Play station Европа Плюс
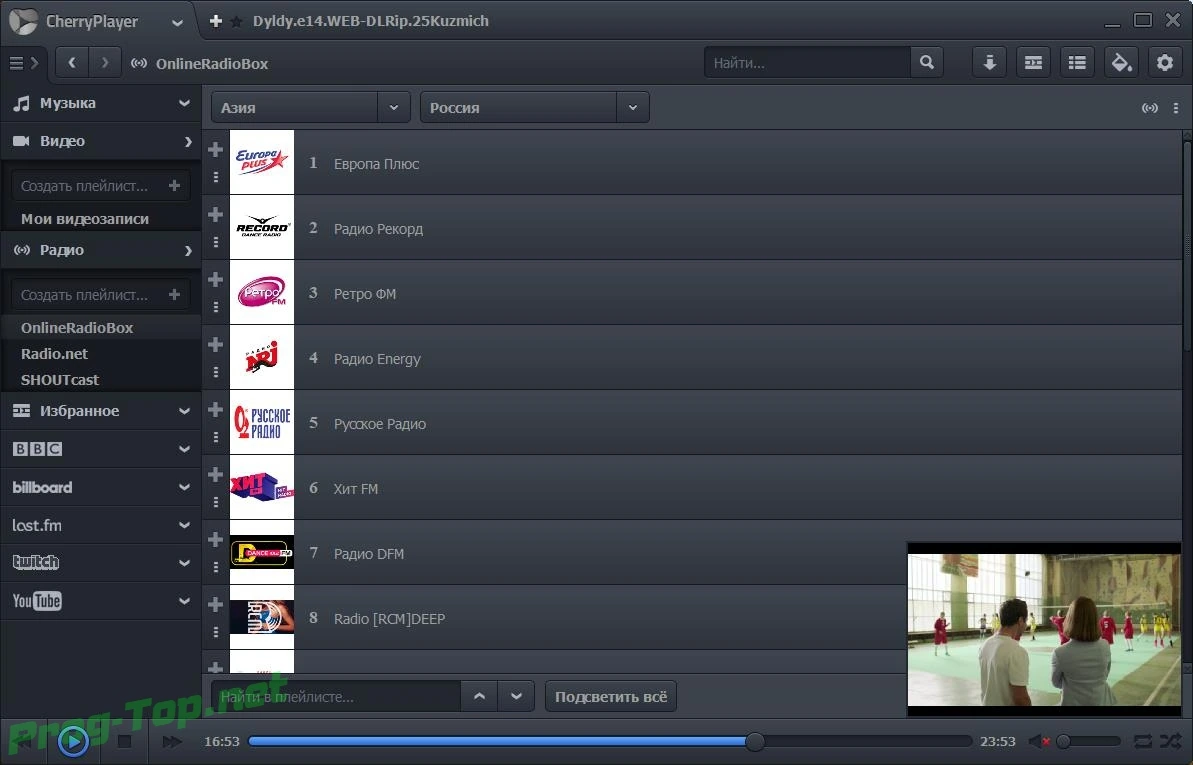1193x765 pixels. (376, 164)
